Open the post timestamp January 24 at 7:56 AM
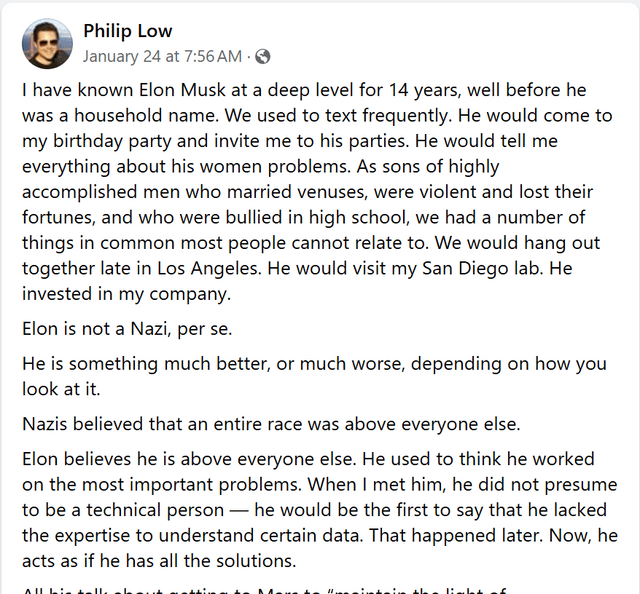The image size is (640, 594). pos(162,56)
